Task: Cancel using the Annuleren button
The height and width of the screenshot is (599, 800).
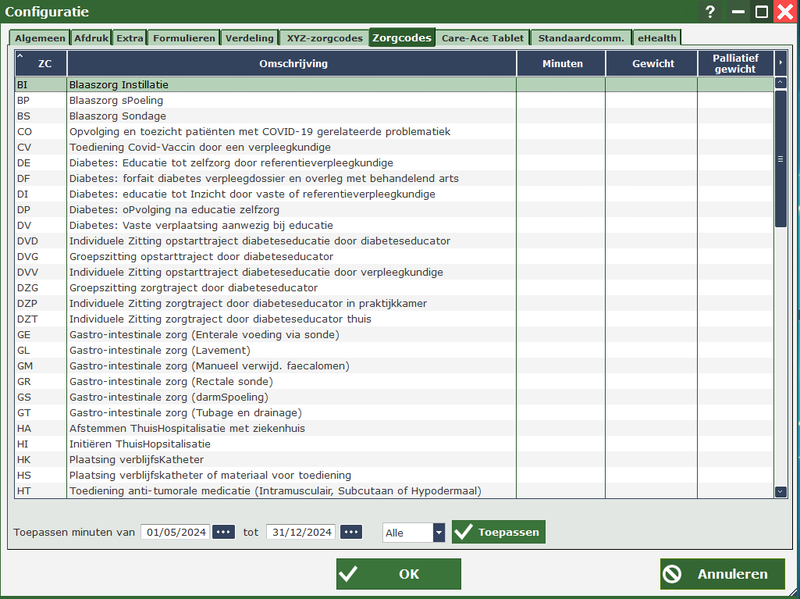Action: coord(721,574)
